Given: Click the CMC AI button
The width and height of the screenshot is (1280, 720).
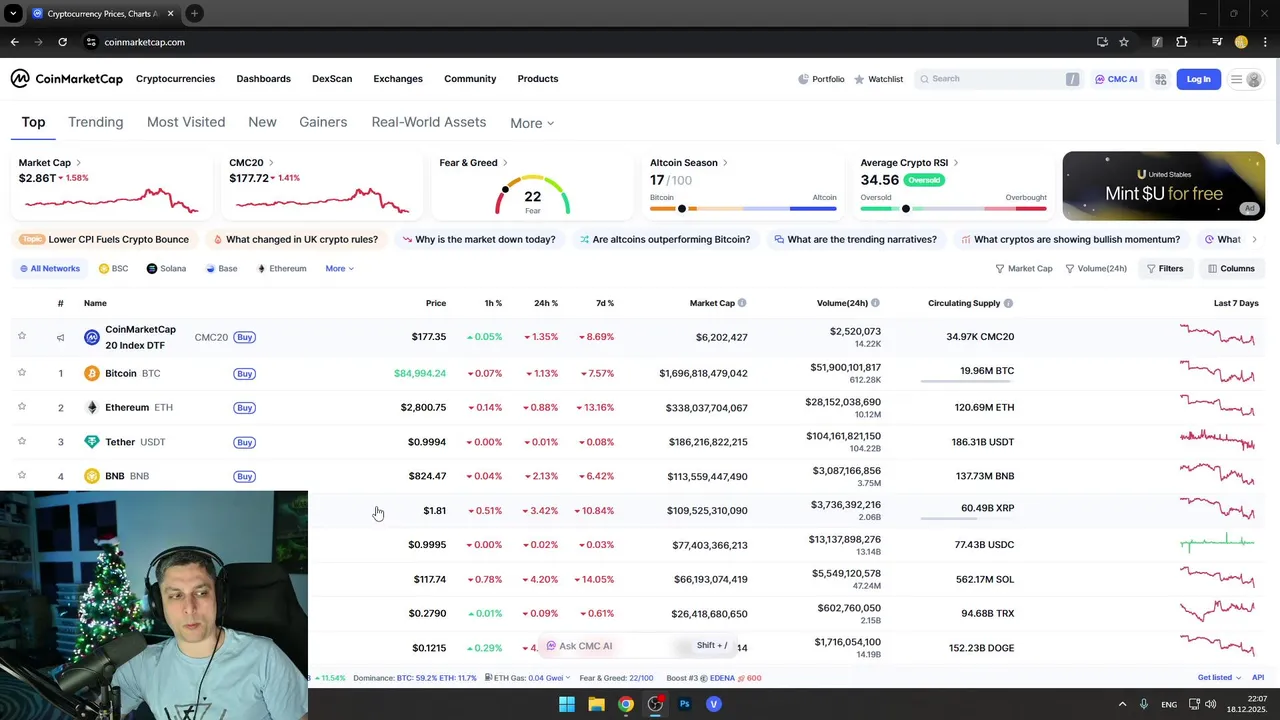Looking at the screenshot, I should (x=1116, y=79).
